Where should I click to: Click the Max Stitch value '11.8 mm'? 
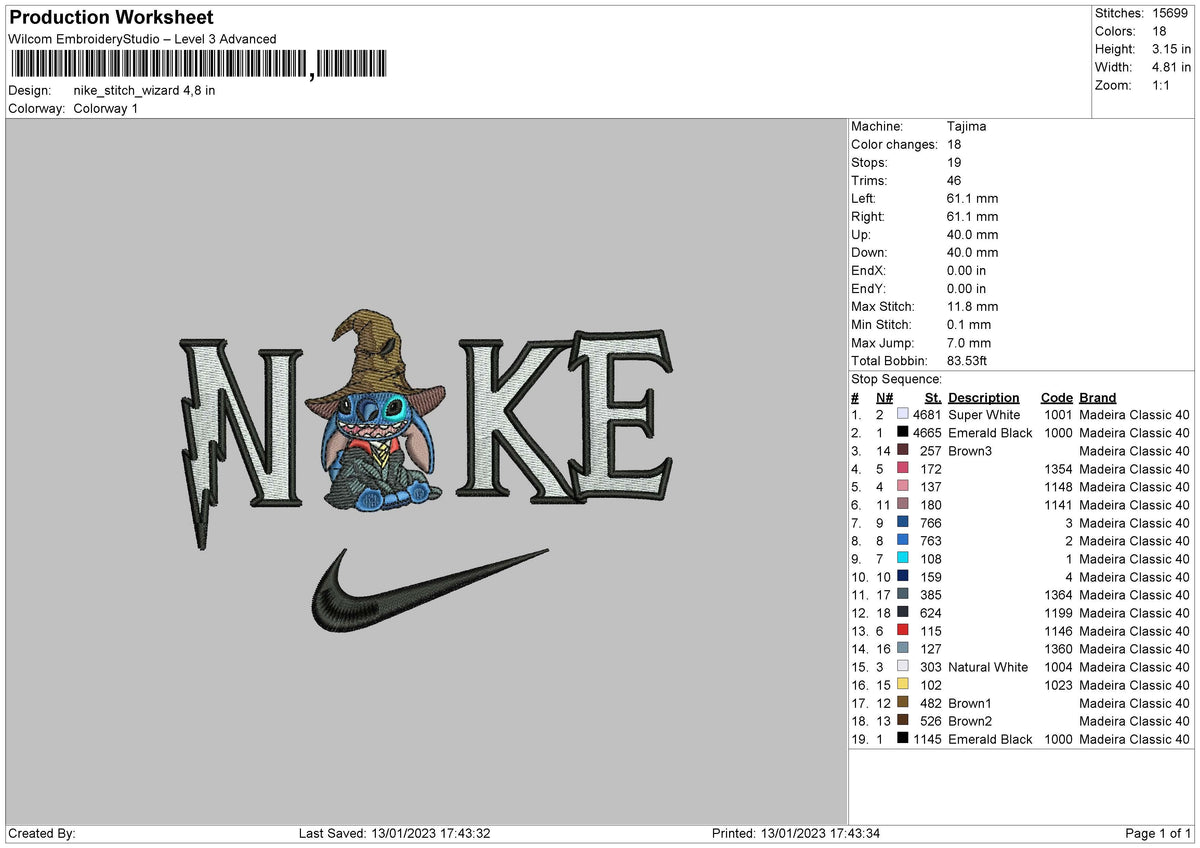pyautogui.click(x=972, y=306)
